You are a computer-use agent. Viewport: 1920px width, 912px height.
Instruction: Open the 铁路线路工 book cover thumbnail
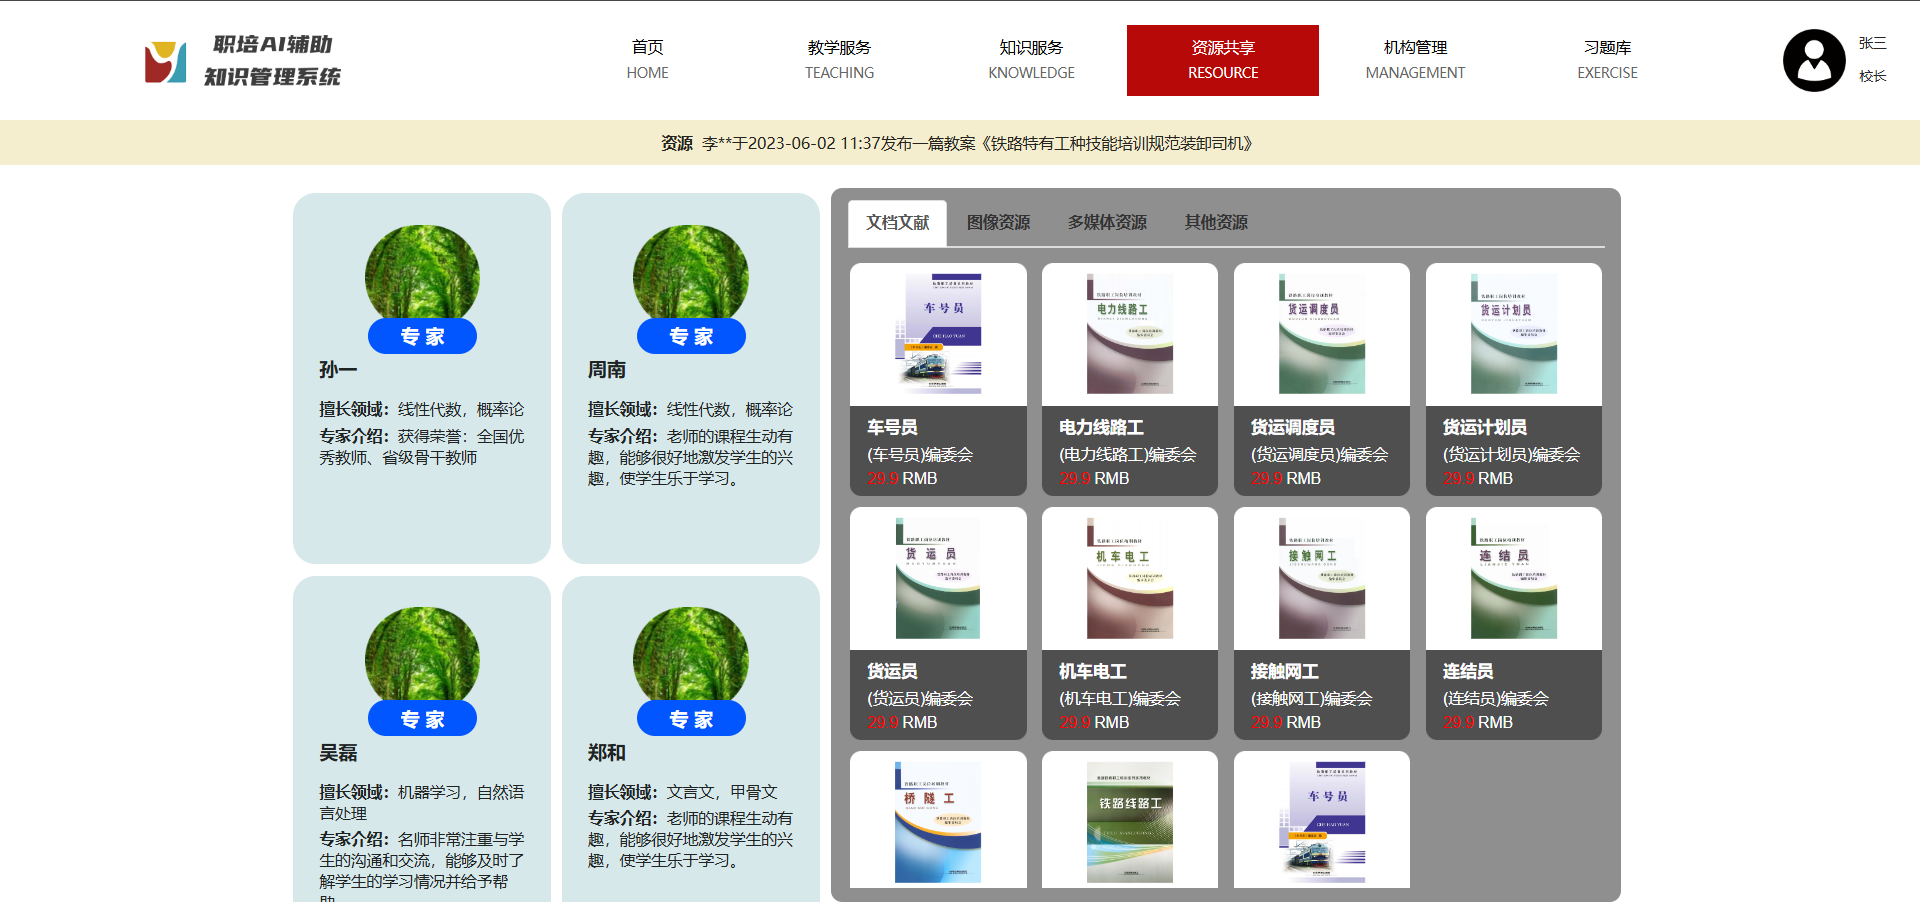pyautogui.click(x=1130, y=822)
